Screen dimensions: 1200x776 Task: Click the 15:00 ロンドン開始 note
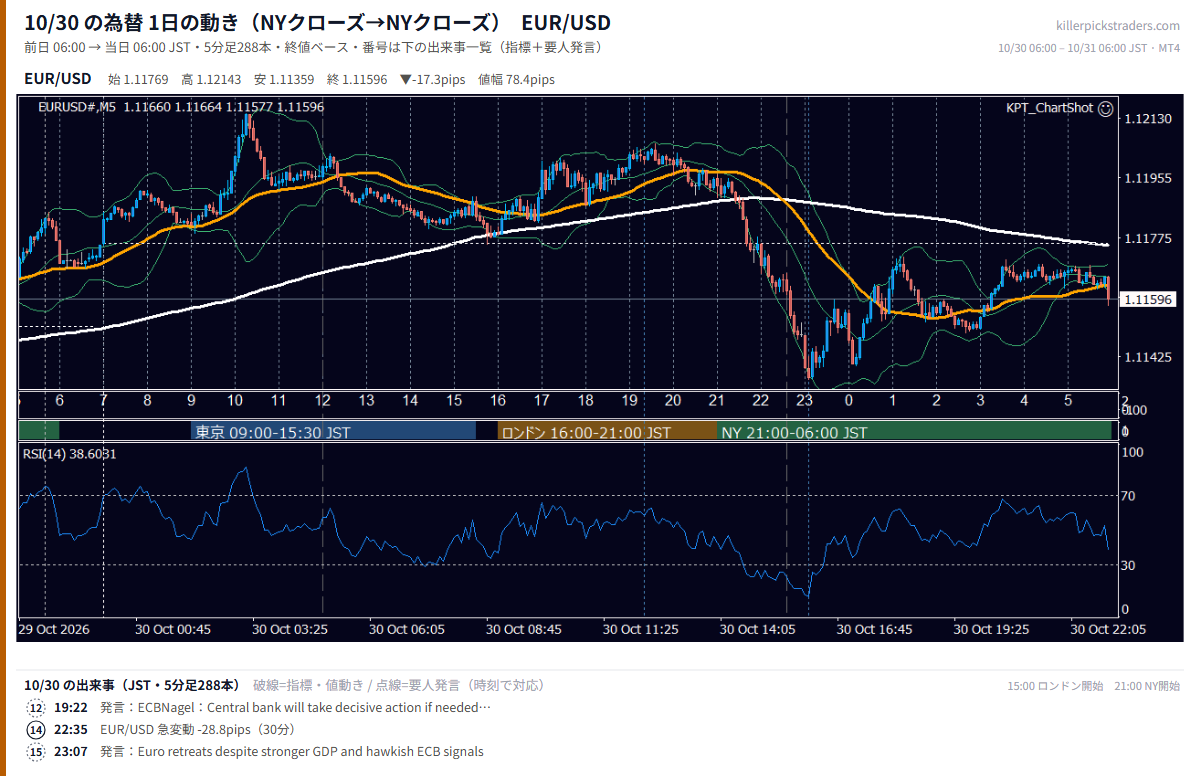[x=1055, y=686]
